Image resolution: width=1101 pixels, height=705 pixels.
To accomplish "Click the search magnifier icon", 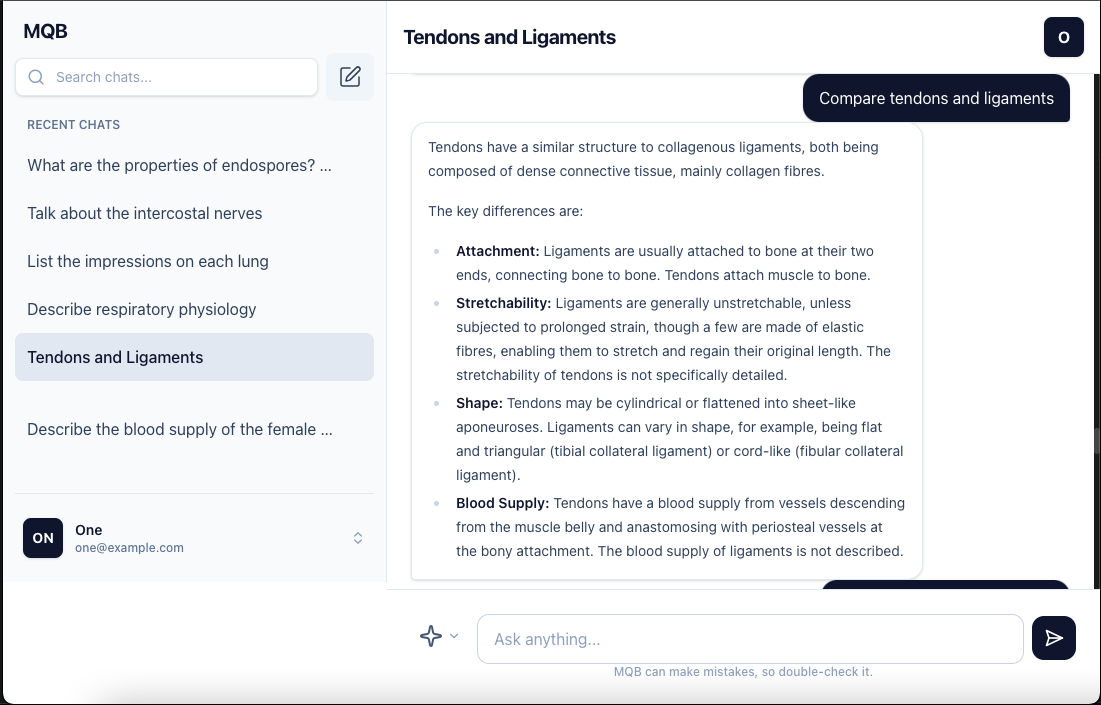I will coord(37,77).
